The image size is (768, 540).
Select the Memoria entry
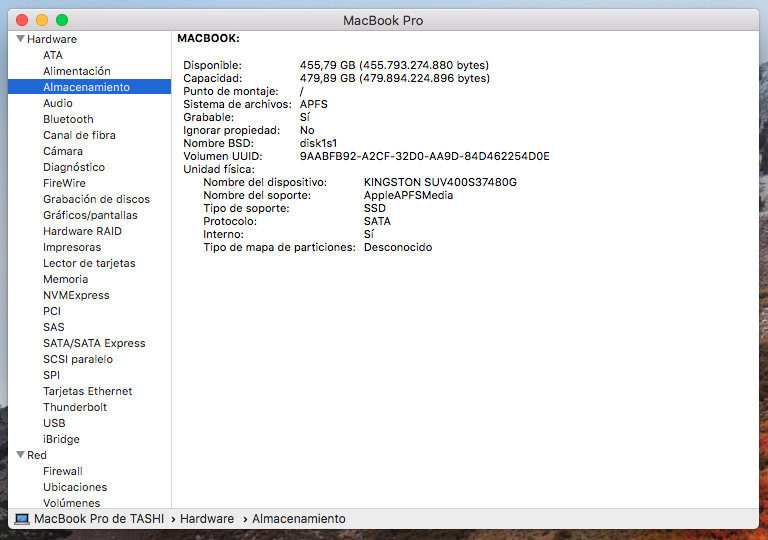click(x=66, y=279)
